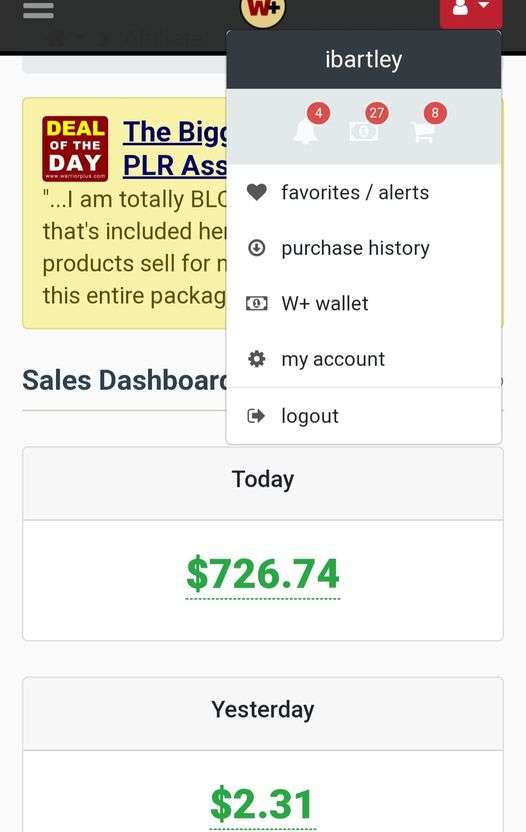Open purchase history from the menu
This screenshot has width=526, height=832.
364,248
